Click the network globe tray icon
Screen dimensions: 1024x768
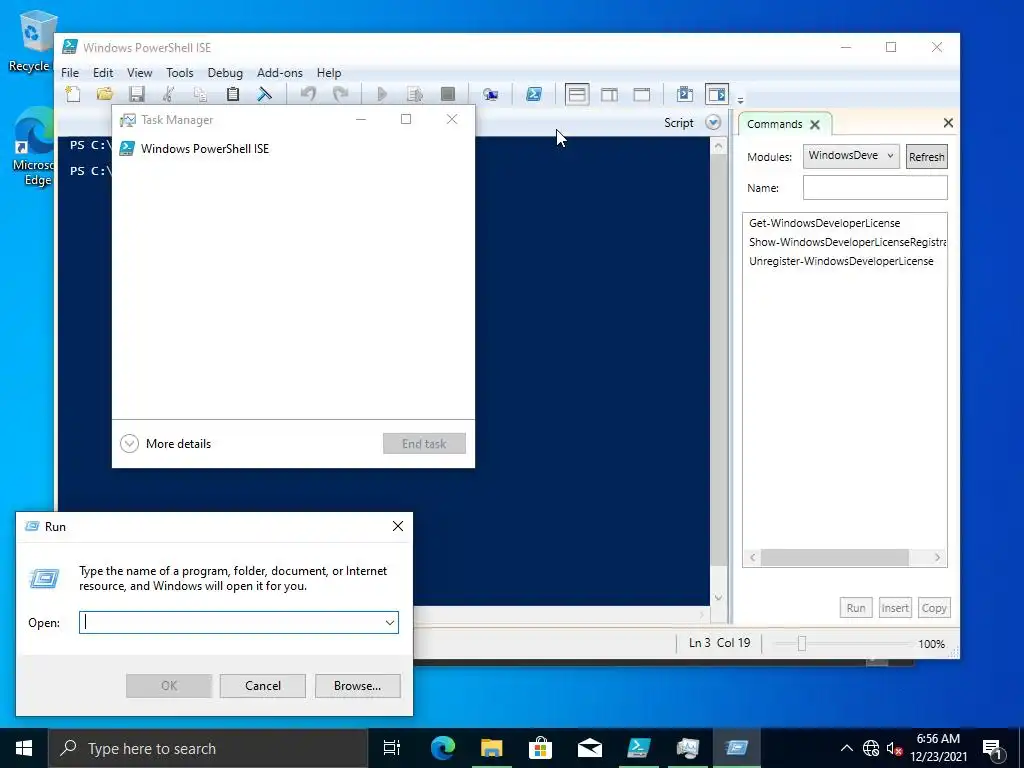point(871,748)
